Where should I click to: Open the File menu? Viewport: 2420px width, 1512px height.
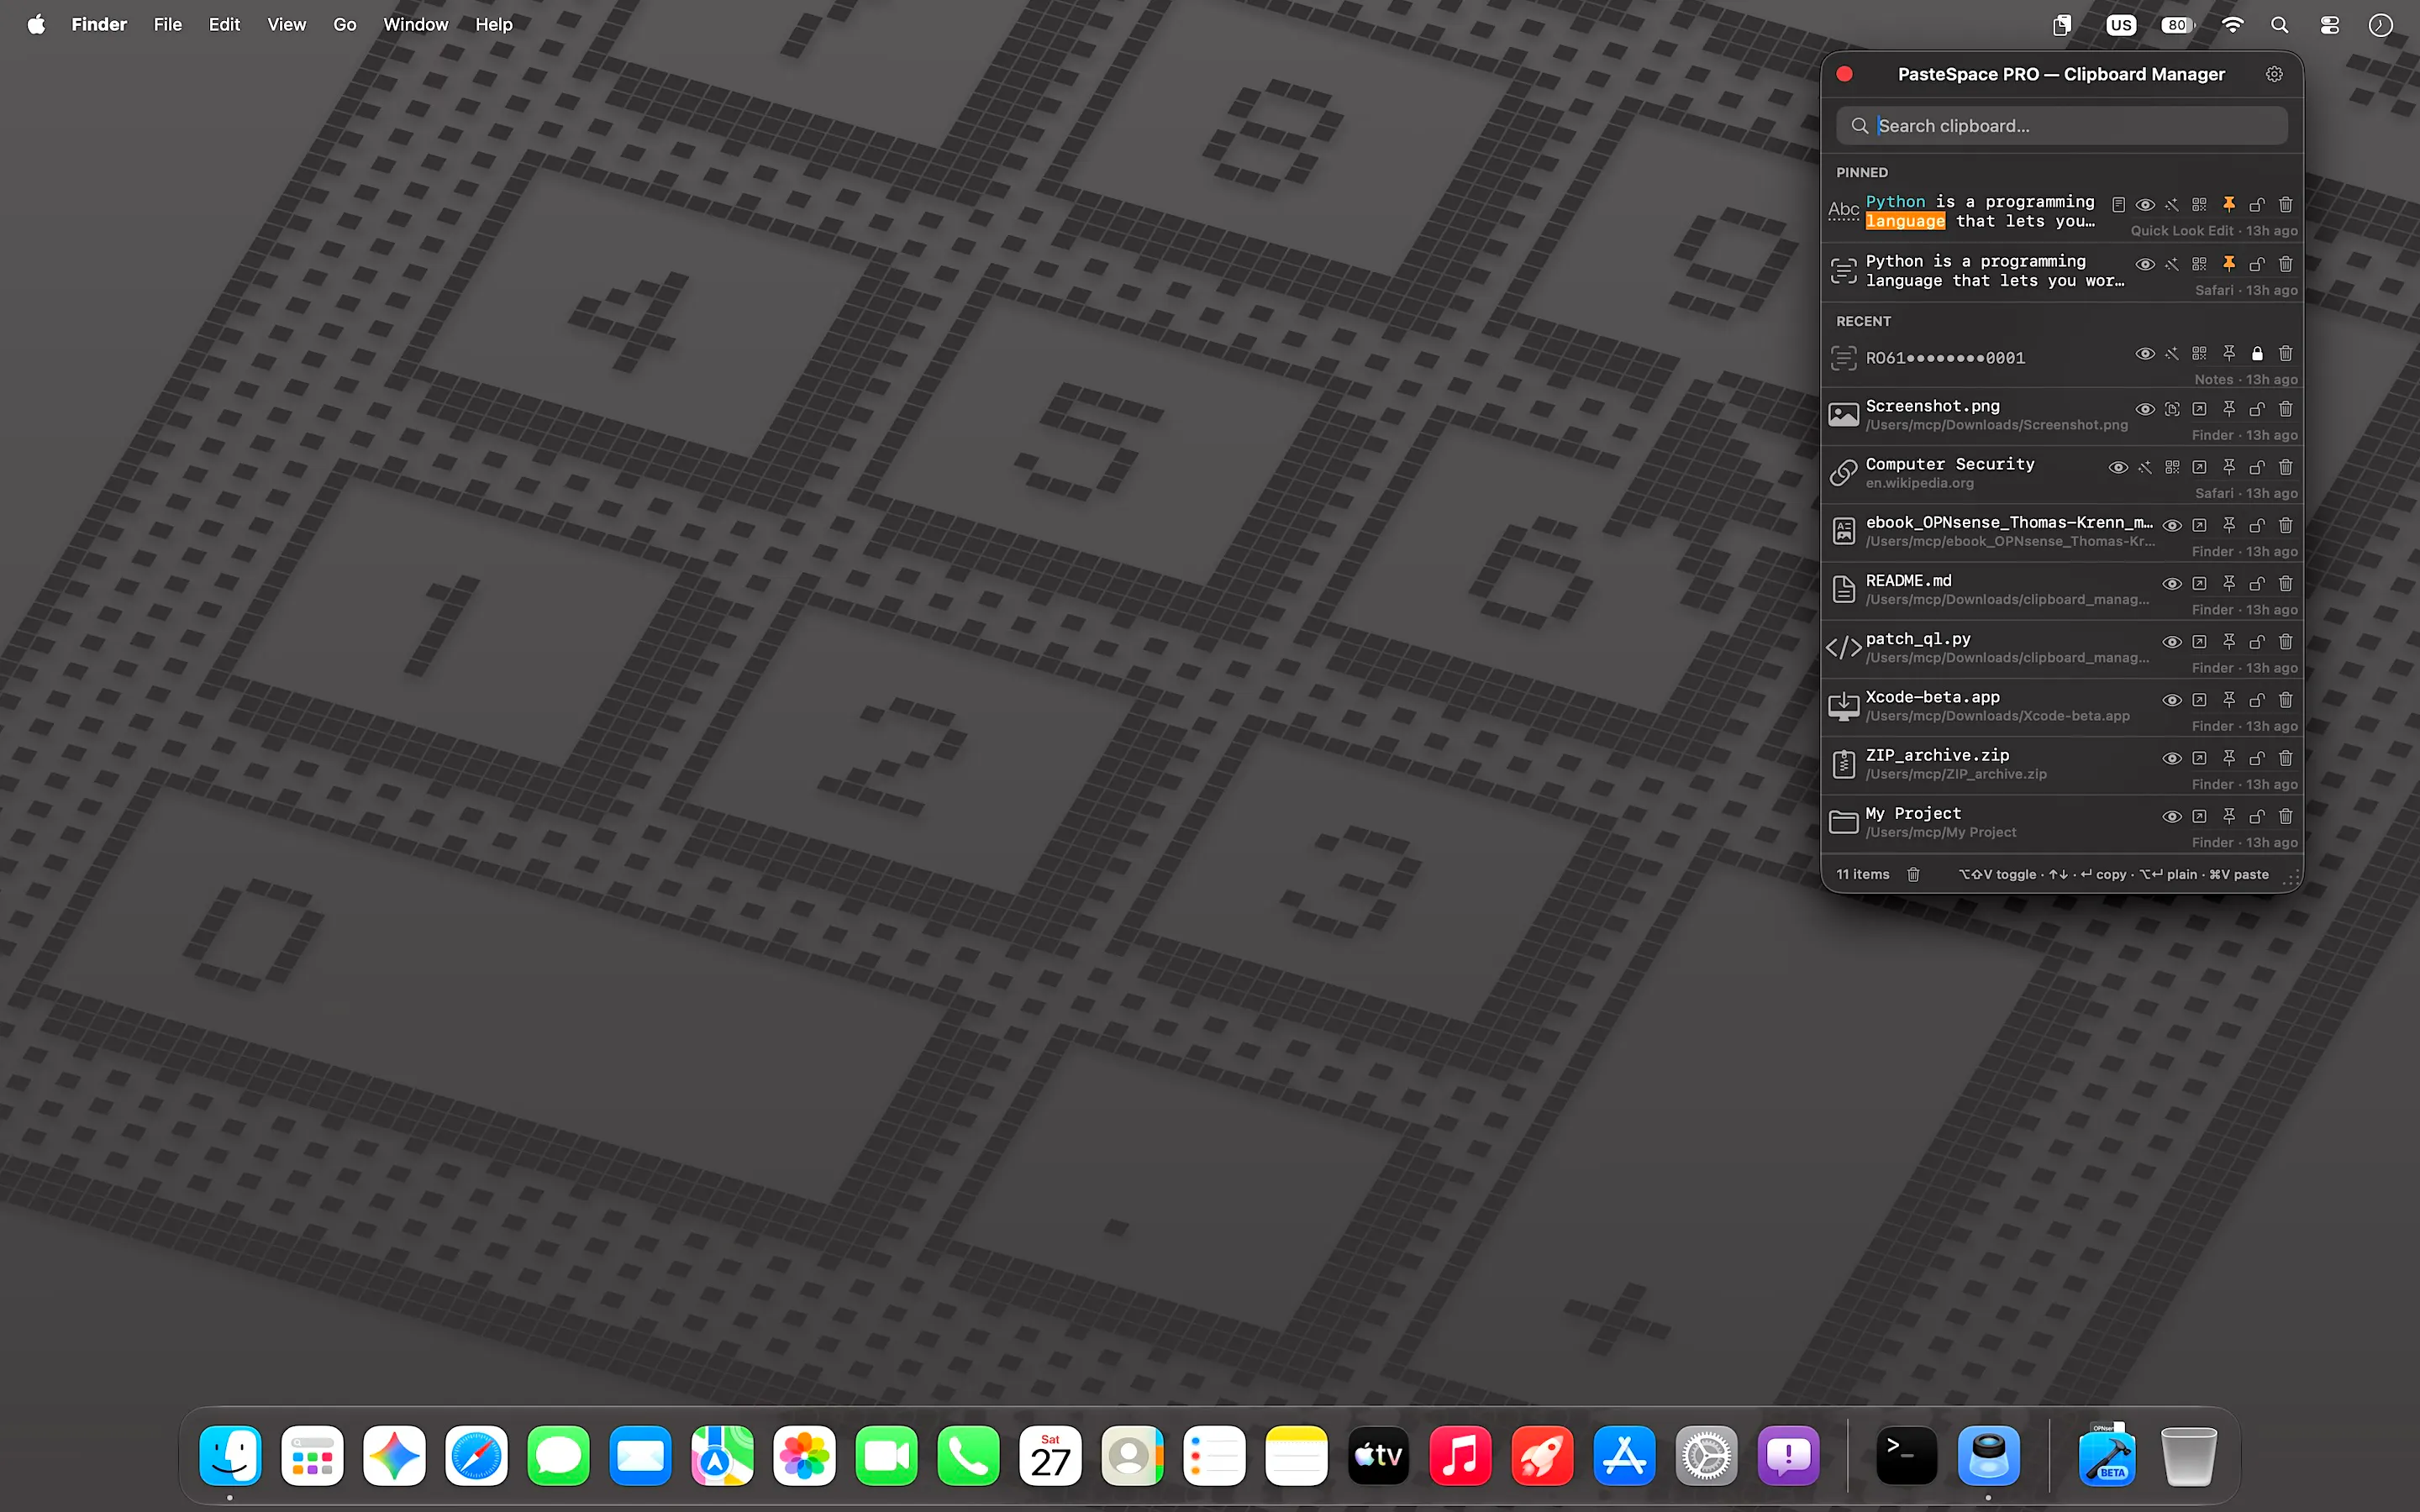pyautogui.click(x=168, y=24)
